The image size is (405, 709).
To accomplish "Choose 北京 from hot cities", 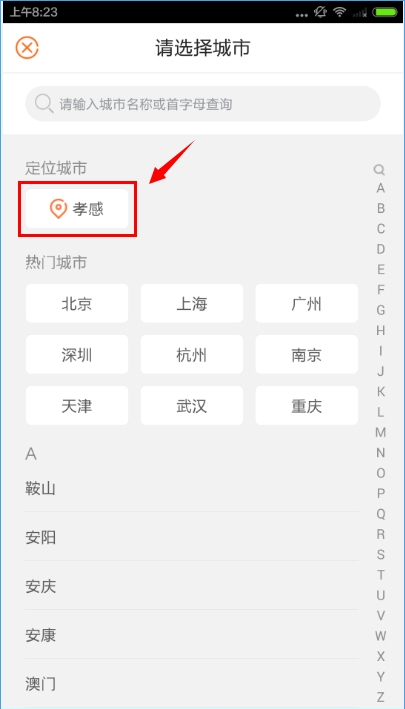I will point(77,303).
